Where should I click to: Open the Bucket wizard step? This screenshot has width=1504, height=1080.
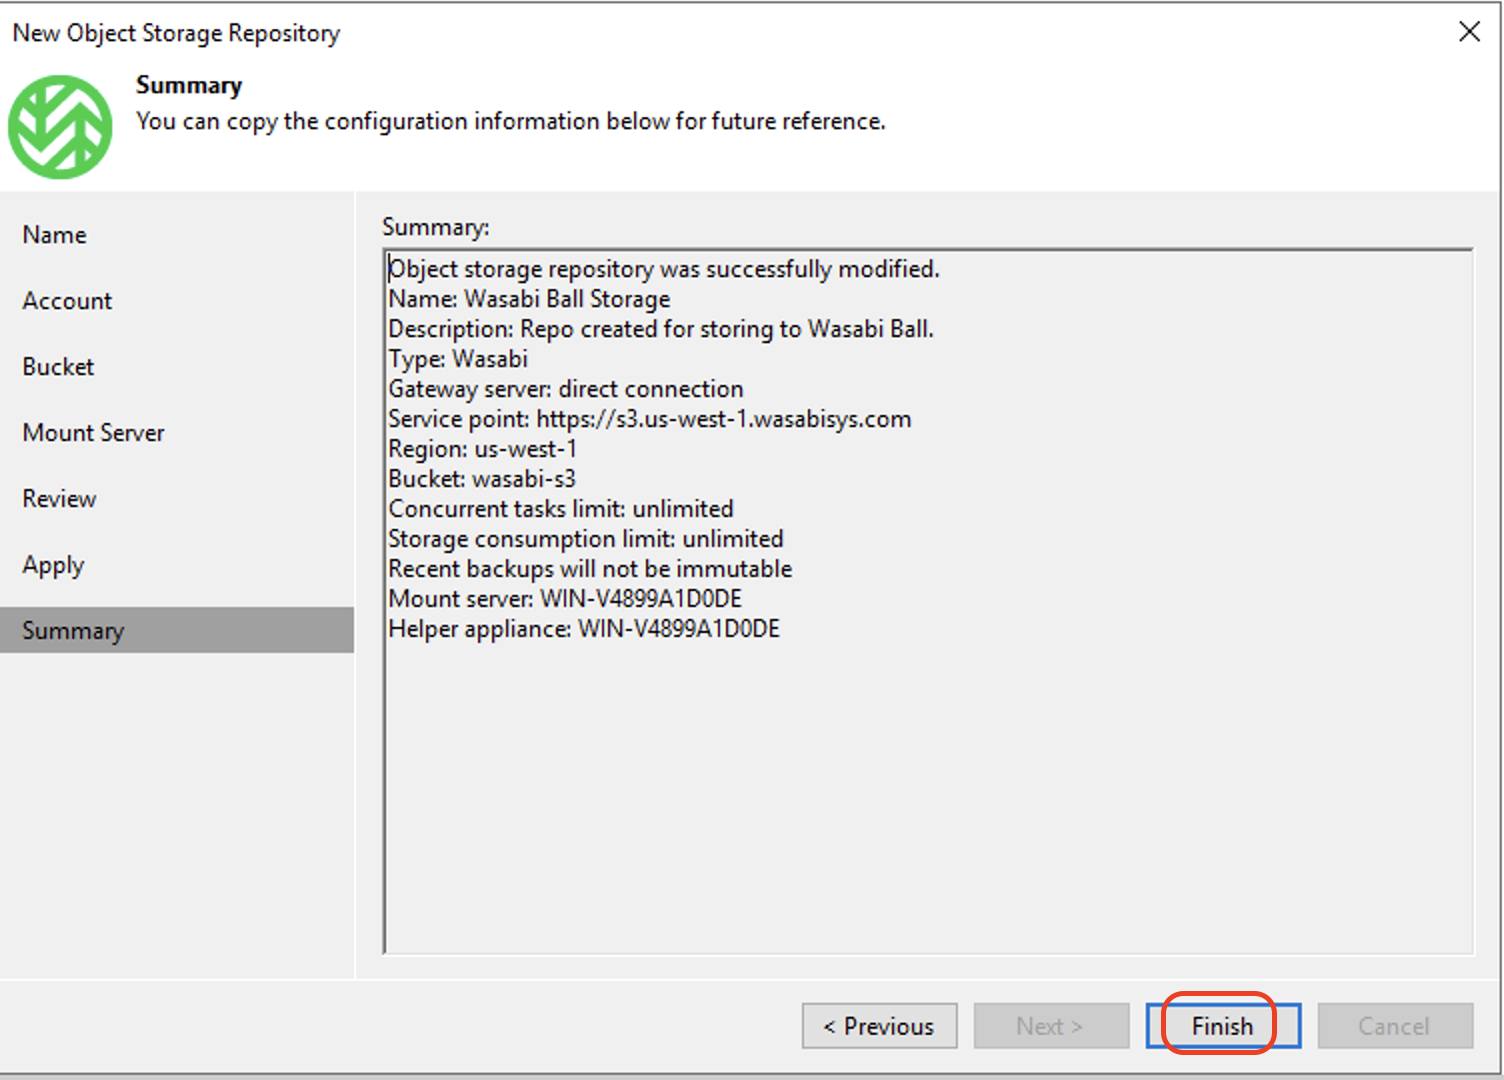pos(58,367)
